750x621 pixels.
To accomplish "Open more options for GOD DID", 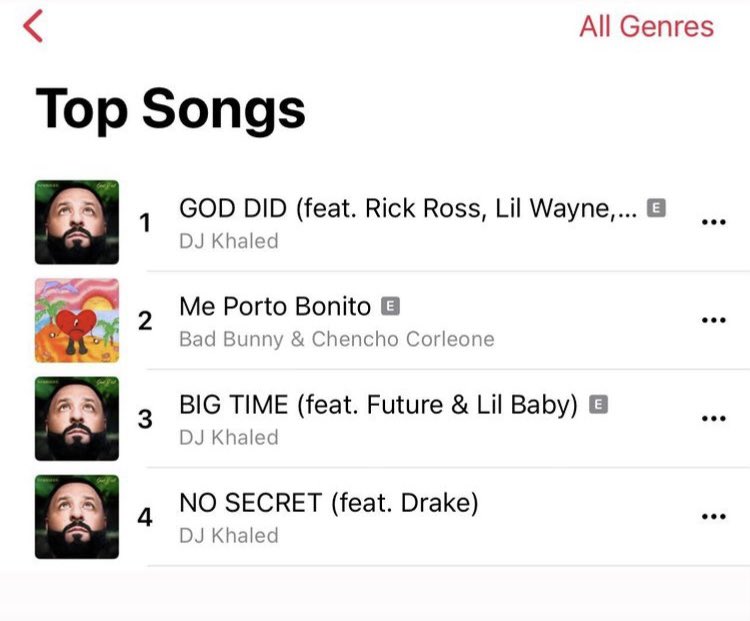I will 713,222.
